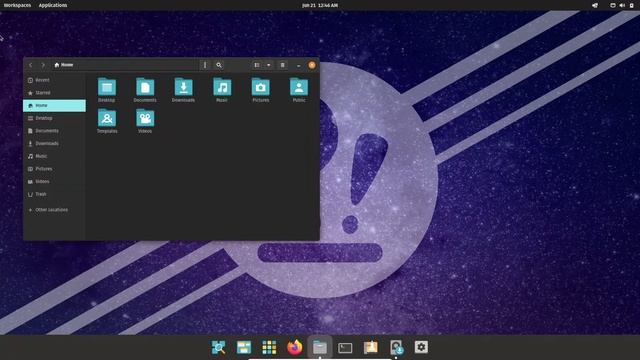
Task: Toggle list/grid view button in Files
Action: 257,65
